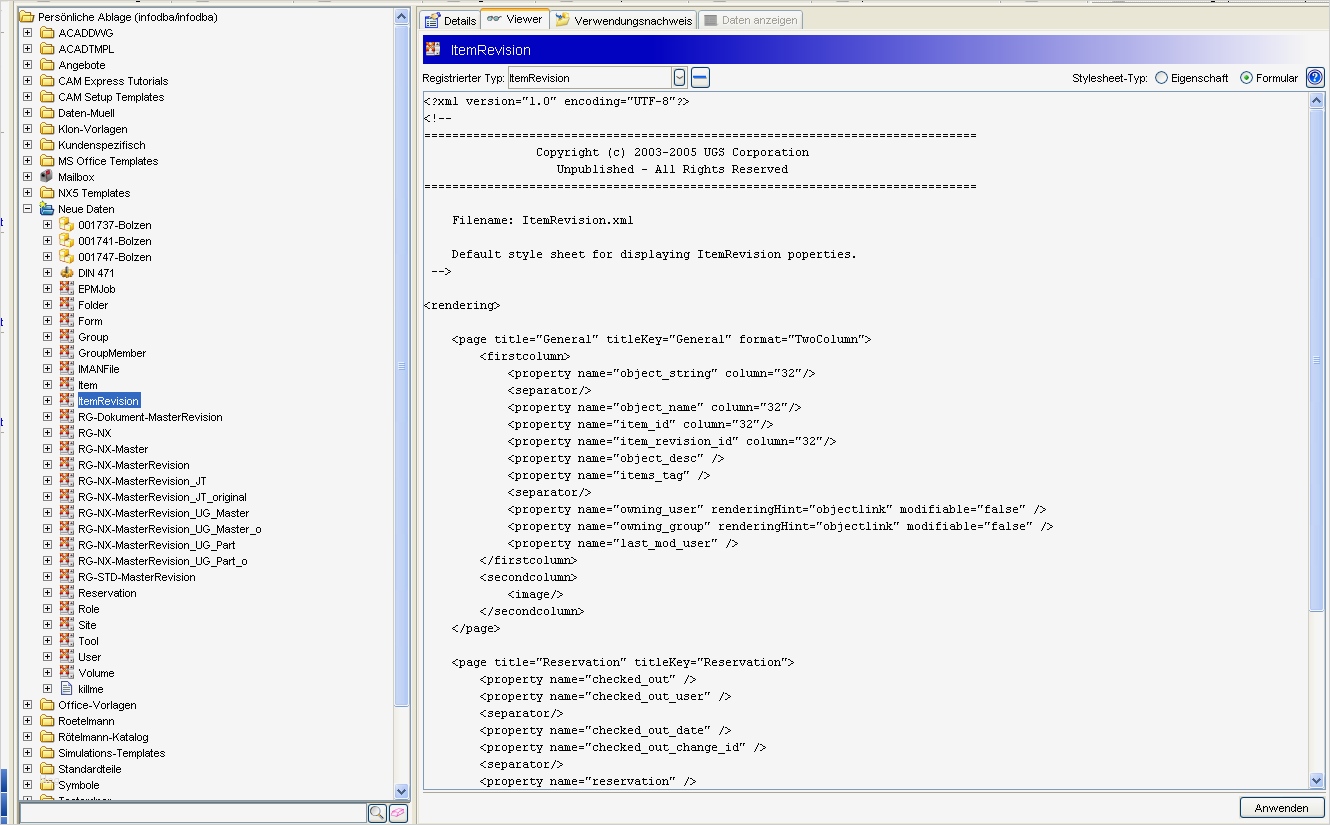Select the RG-NX-MasterRevision_UG_Part_o tree item
This screenshot has height=825, width=1330.
pos(163,561)
